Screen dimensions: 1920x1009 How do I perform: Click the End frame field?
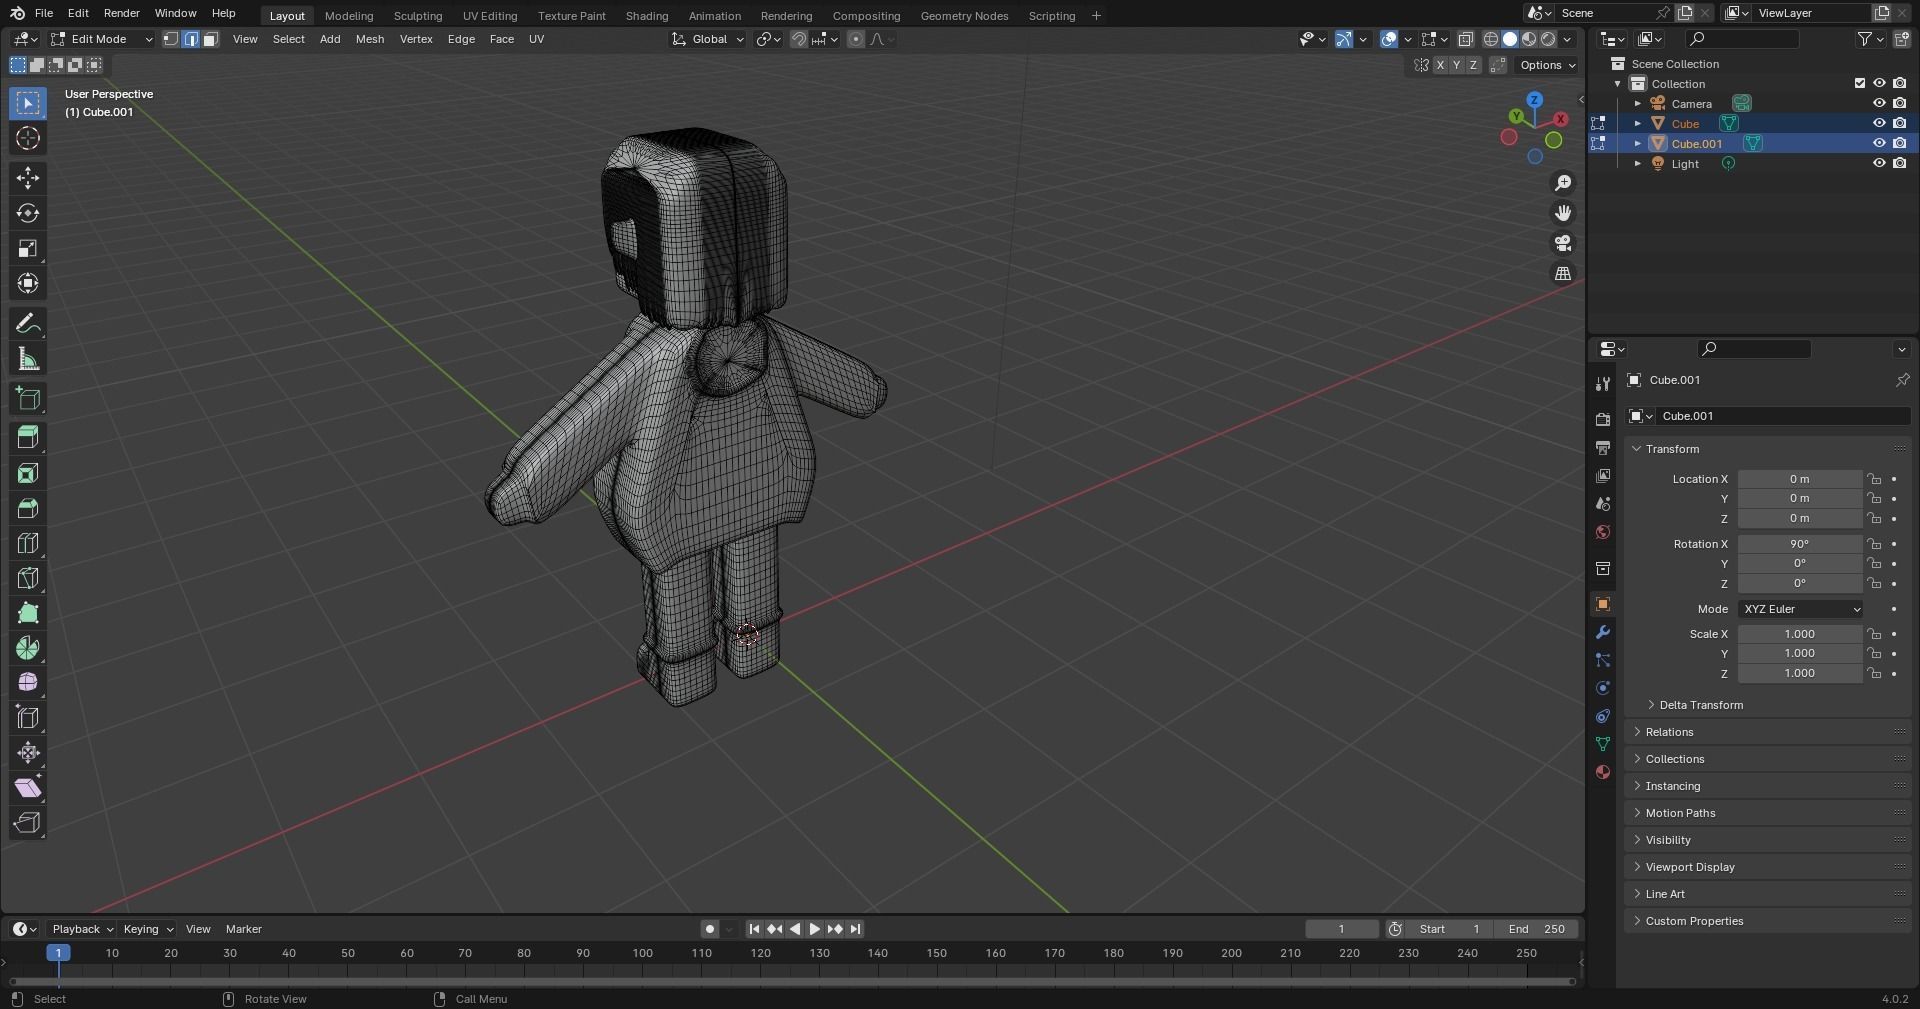pos(1535,929)
